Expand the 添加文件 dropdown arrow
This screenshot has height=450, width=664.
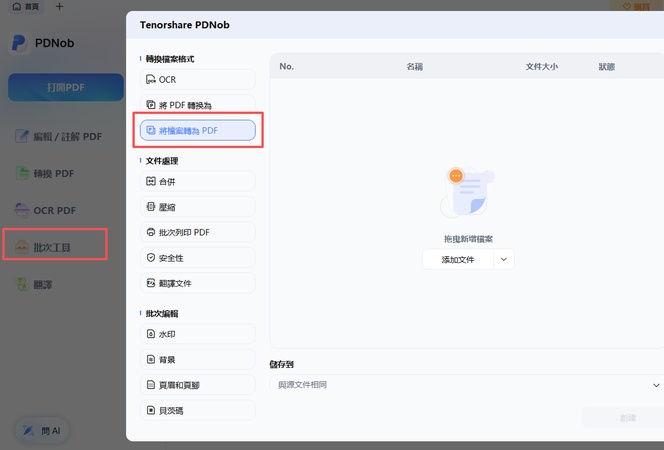[x=504, y=260]
